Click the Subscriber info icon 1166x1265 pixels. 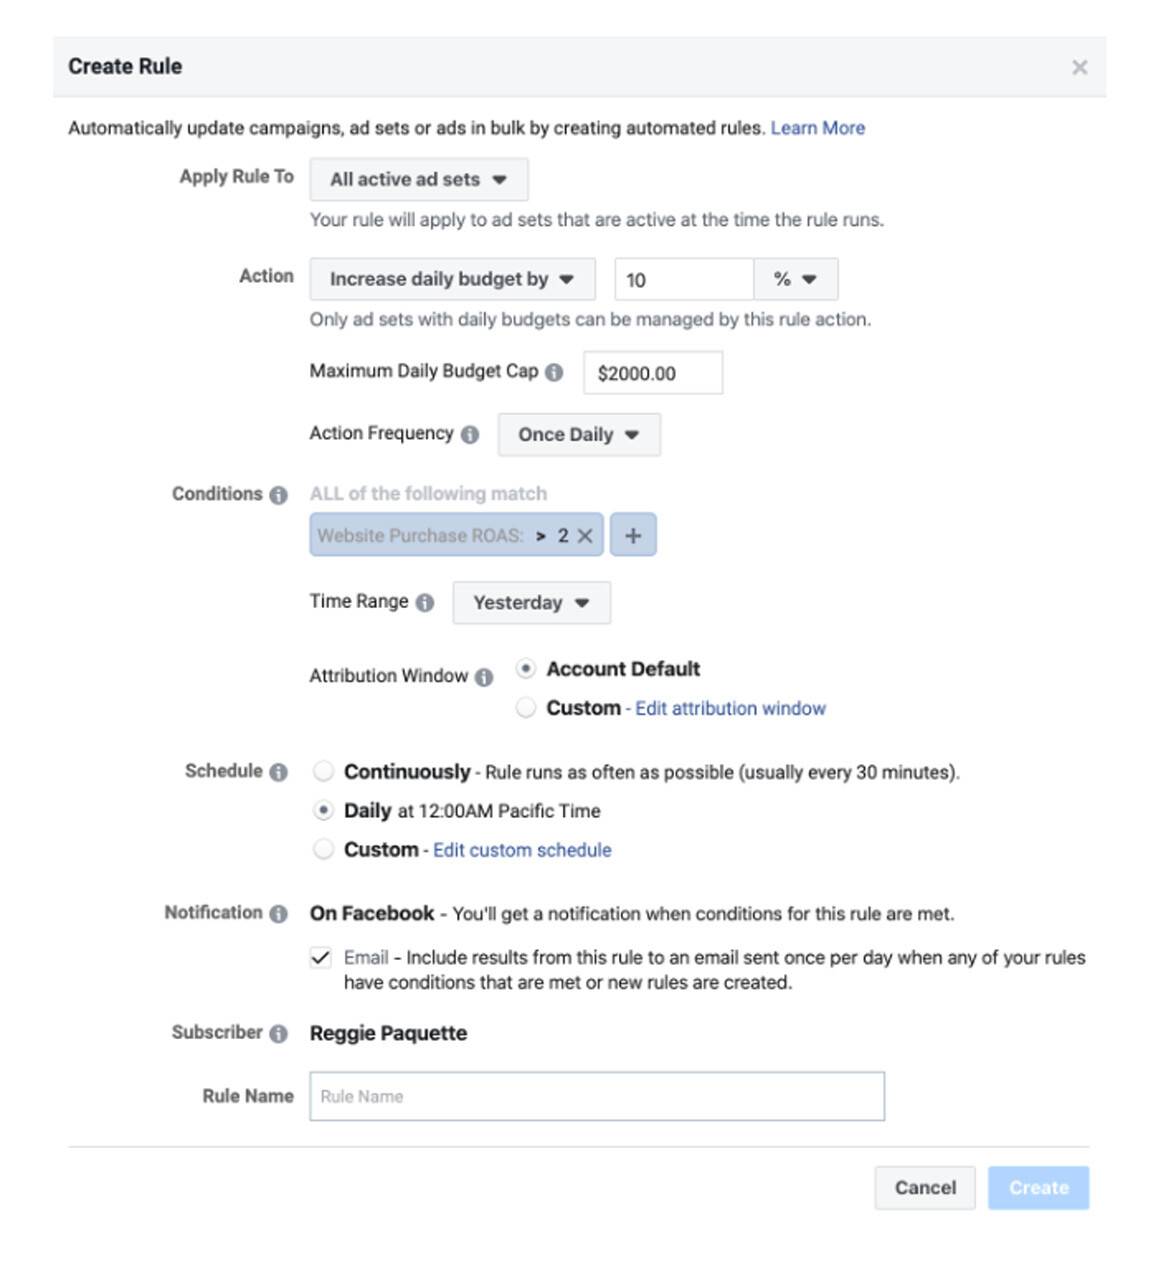[279, 1032]
